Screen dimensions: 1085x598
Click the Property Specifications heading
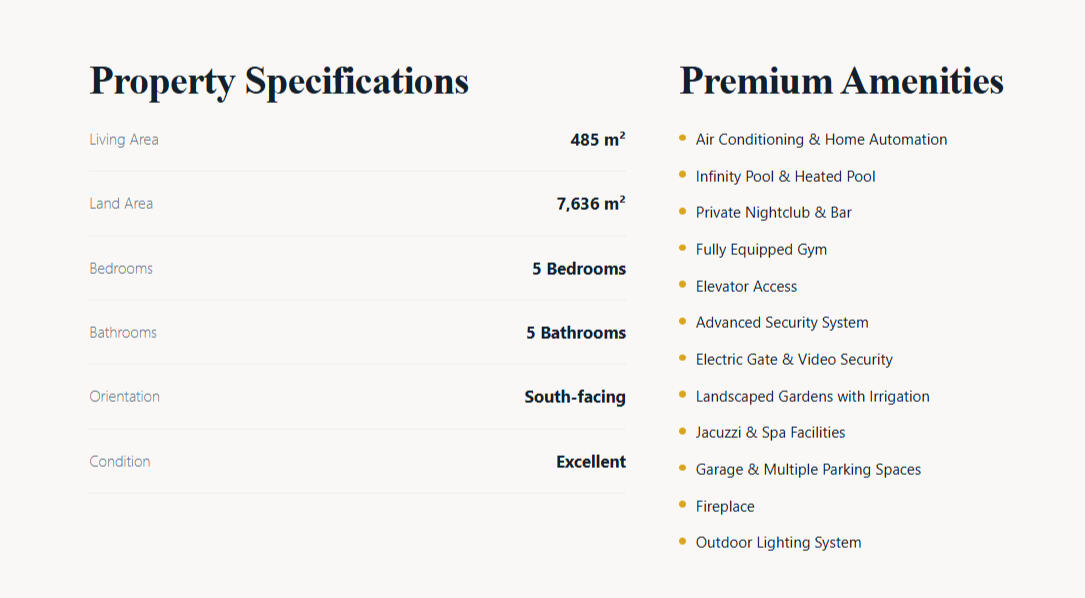point(279,81)
